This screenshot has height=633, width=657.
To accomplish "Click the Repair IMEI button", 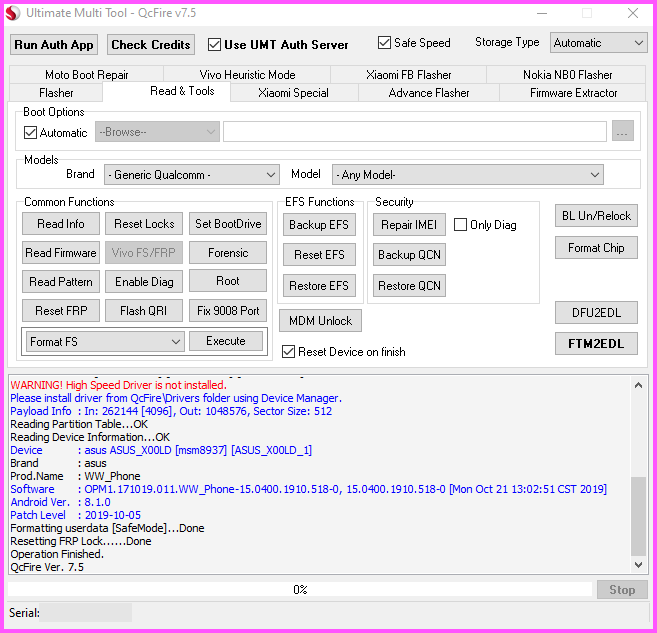I will pyautogui.click(x=409, y=225).
